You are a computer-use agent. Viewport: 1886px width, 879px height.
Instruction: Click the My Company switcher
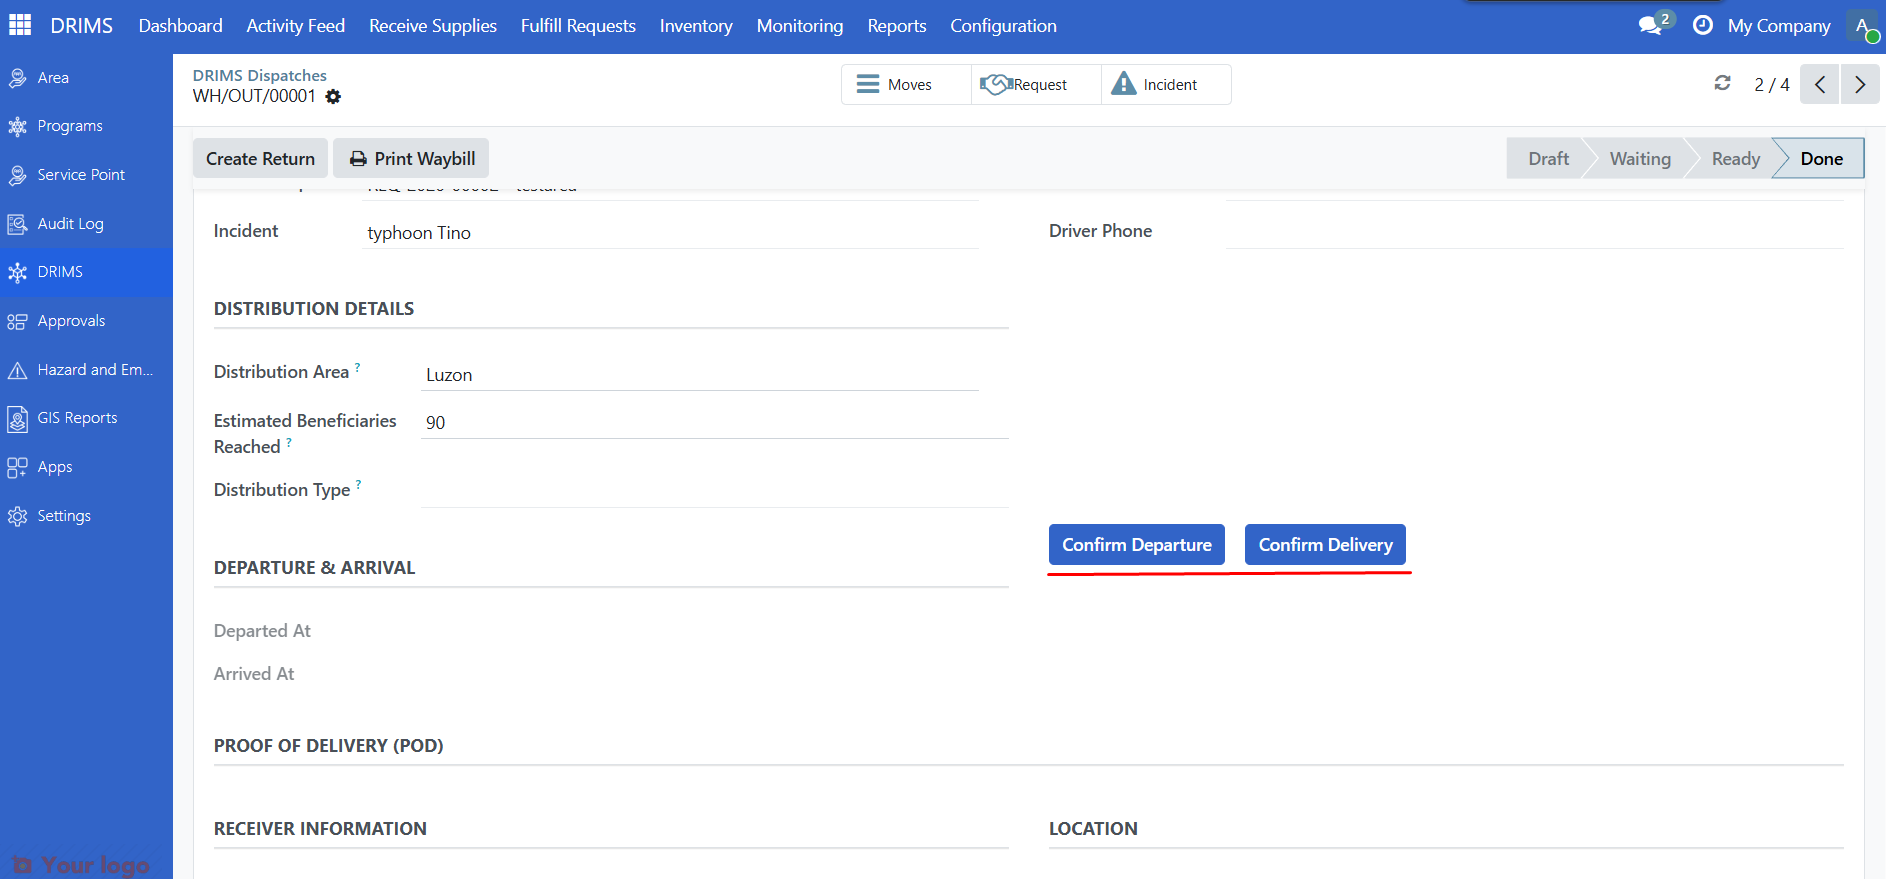pos(1779,26)
